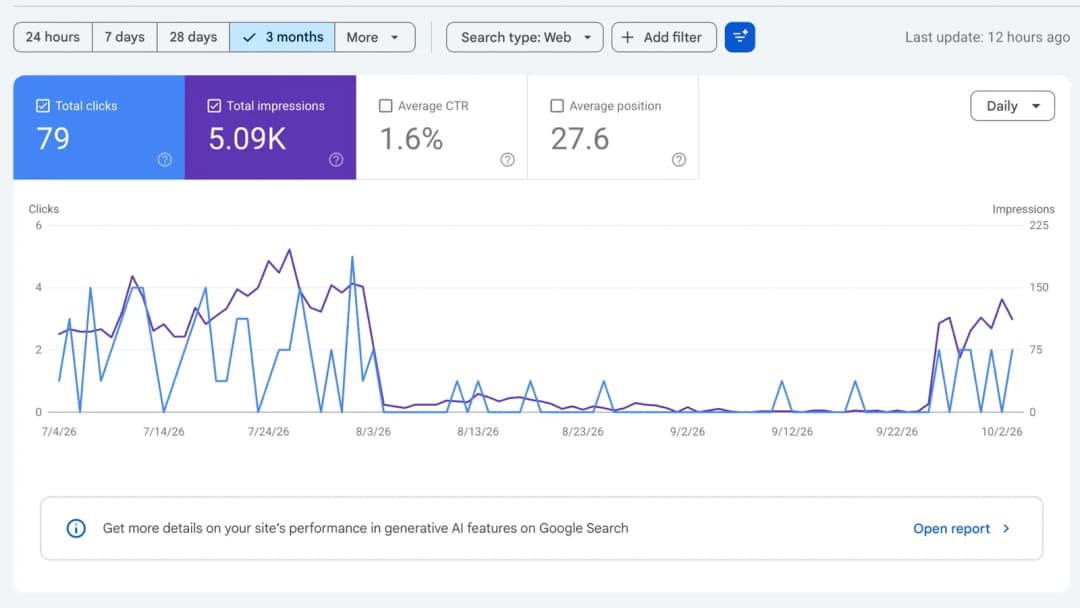The image size is (1080, 608).
Task: Uncheck the Total clicks checkbox
Action: [43, 106]
